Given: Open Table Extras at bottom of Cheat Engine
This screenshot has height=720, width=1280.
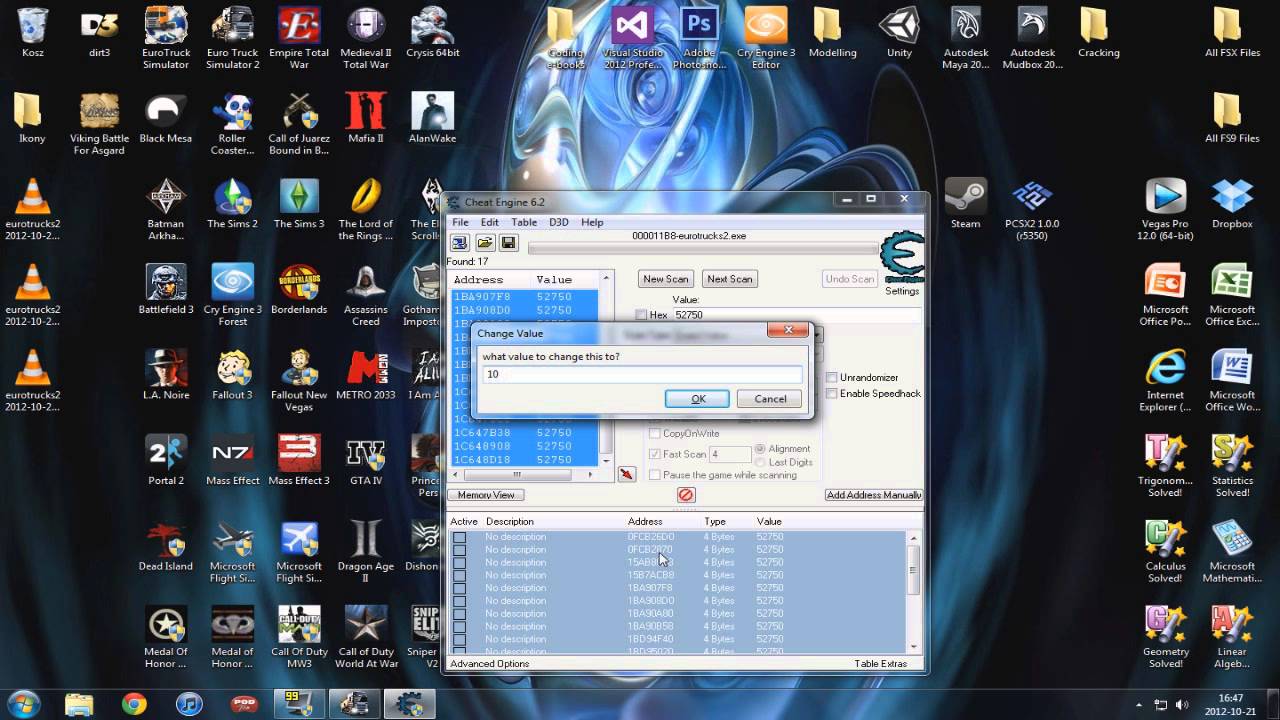Looking at the screenshot, I should point(881,664).
